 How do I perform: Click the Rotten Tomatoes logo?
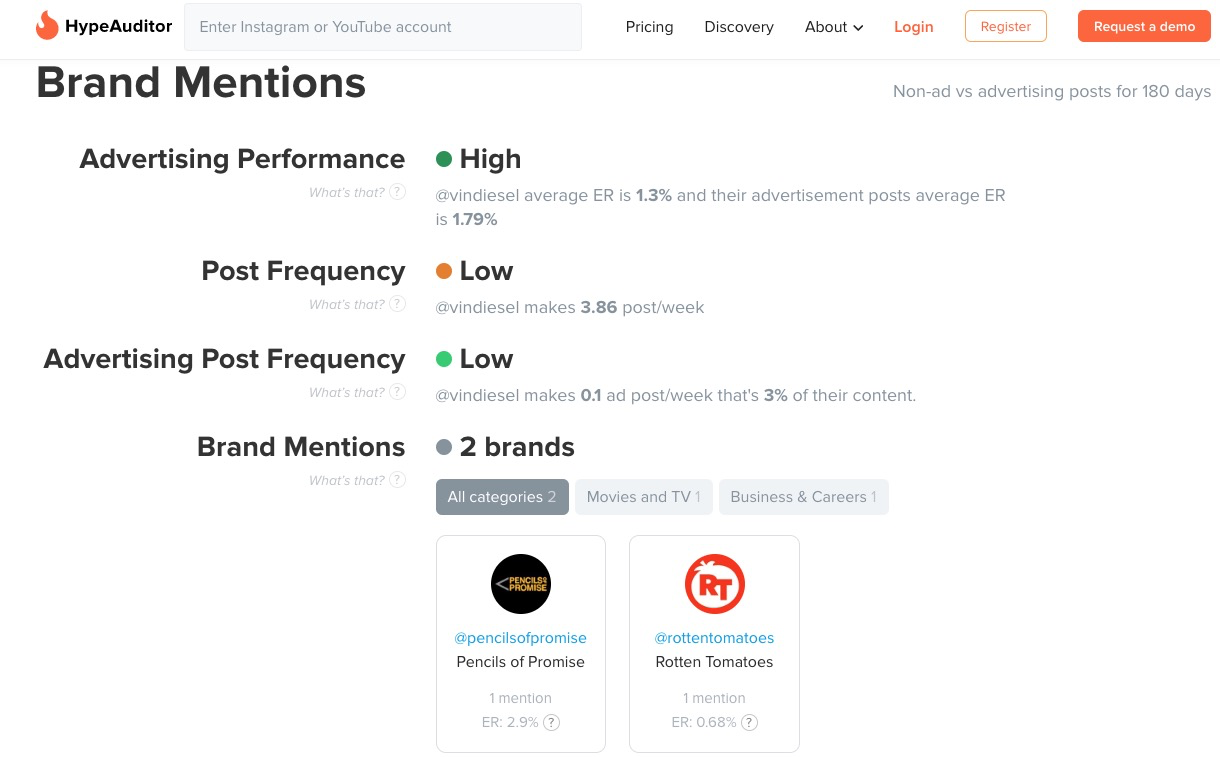(x=714, y=584)
